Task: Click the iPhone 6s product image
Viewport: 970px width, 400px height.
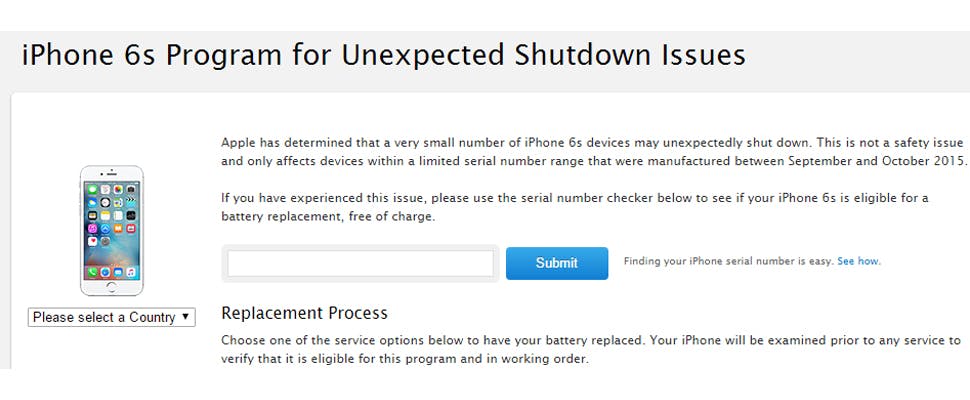Action: point(111,231)
